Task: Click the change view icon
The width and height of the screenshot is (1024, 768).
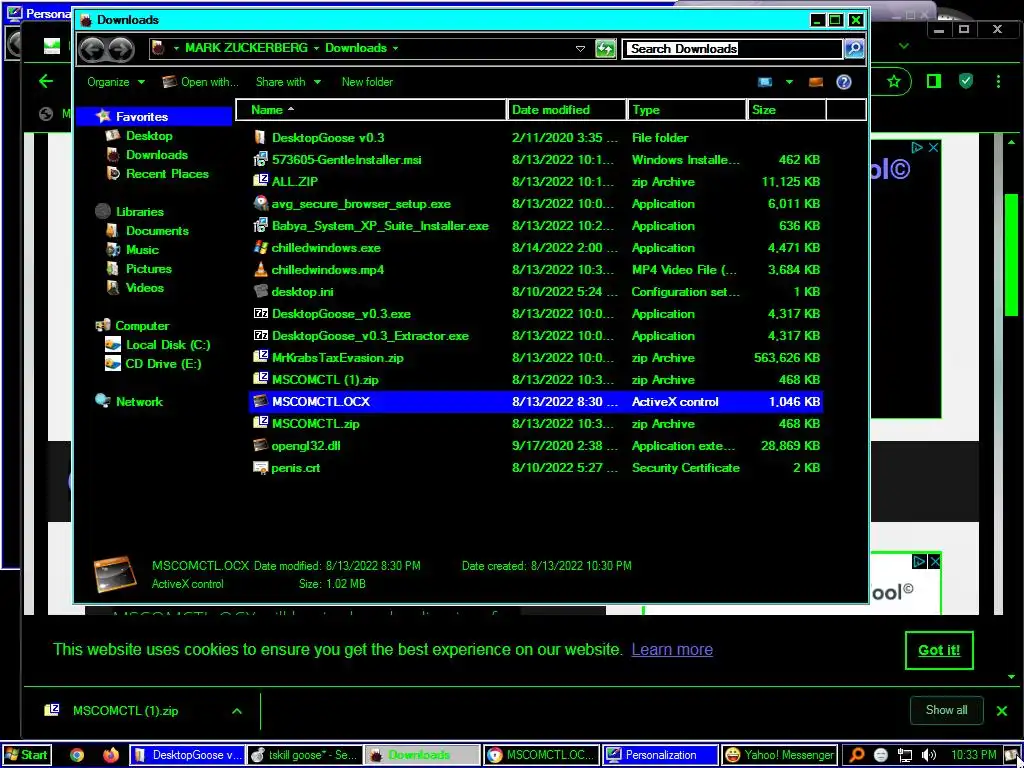Action: click(765, 82)
